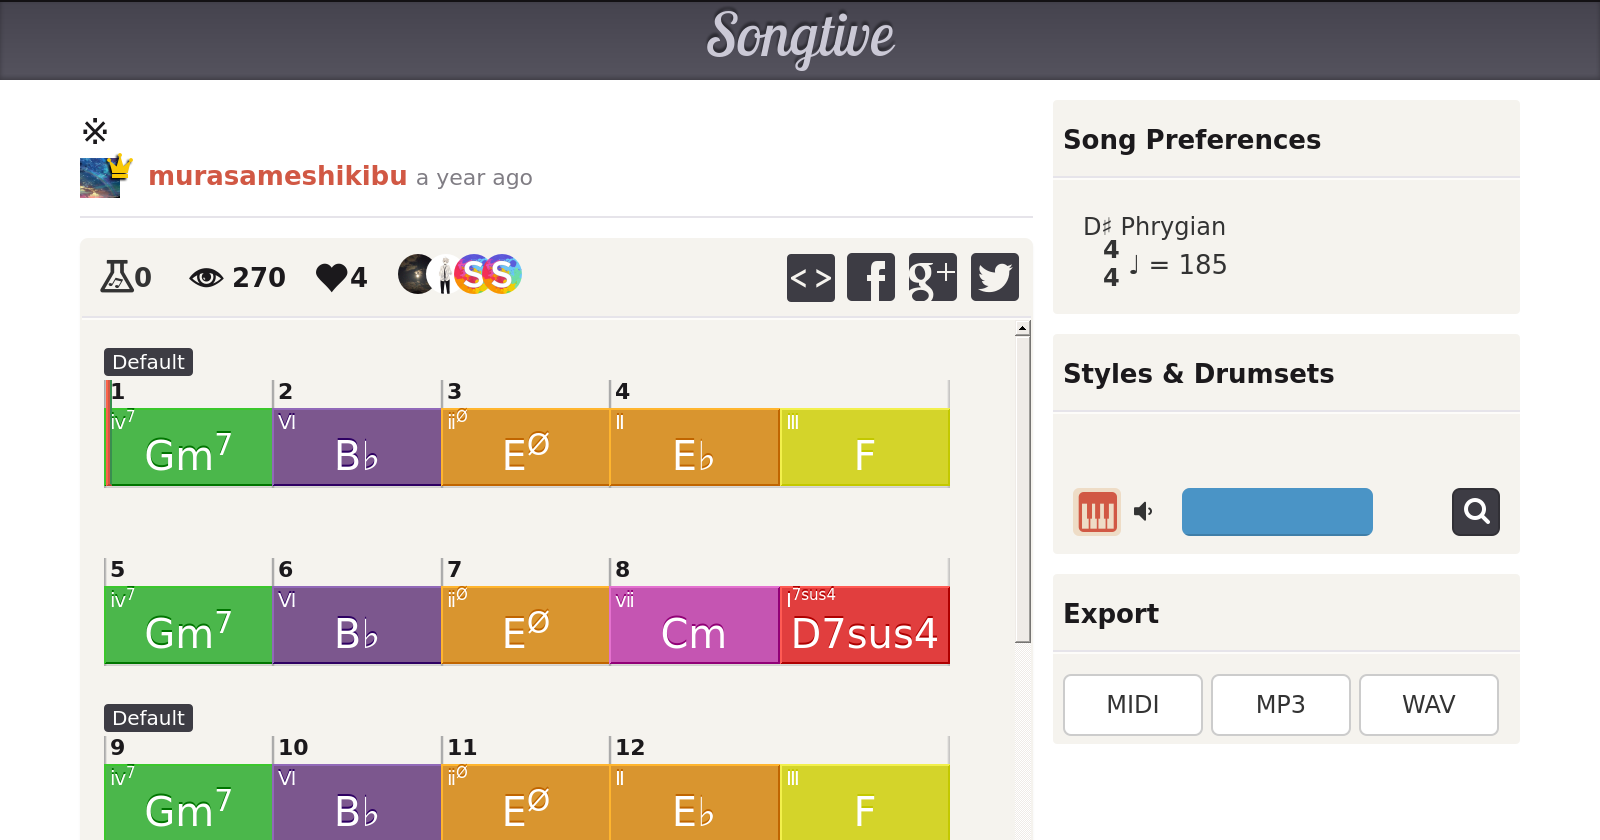Click the piano instrument icon
The height and width of the screenshot is (840, 1600).
tap(1097, 512)
